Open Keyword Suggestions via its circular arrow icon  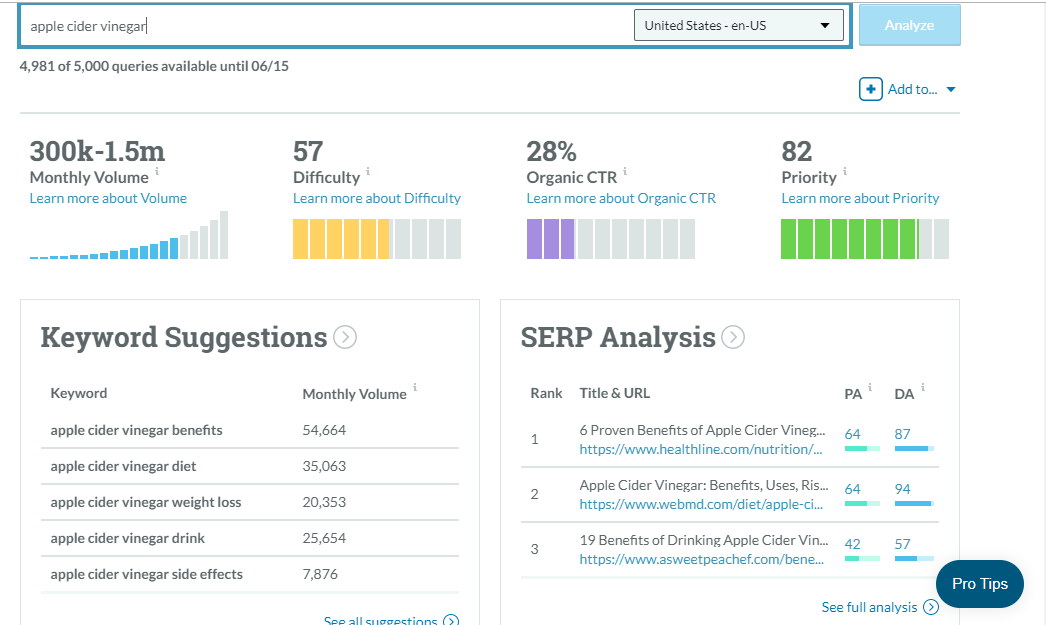pos(345,337)
